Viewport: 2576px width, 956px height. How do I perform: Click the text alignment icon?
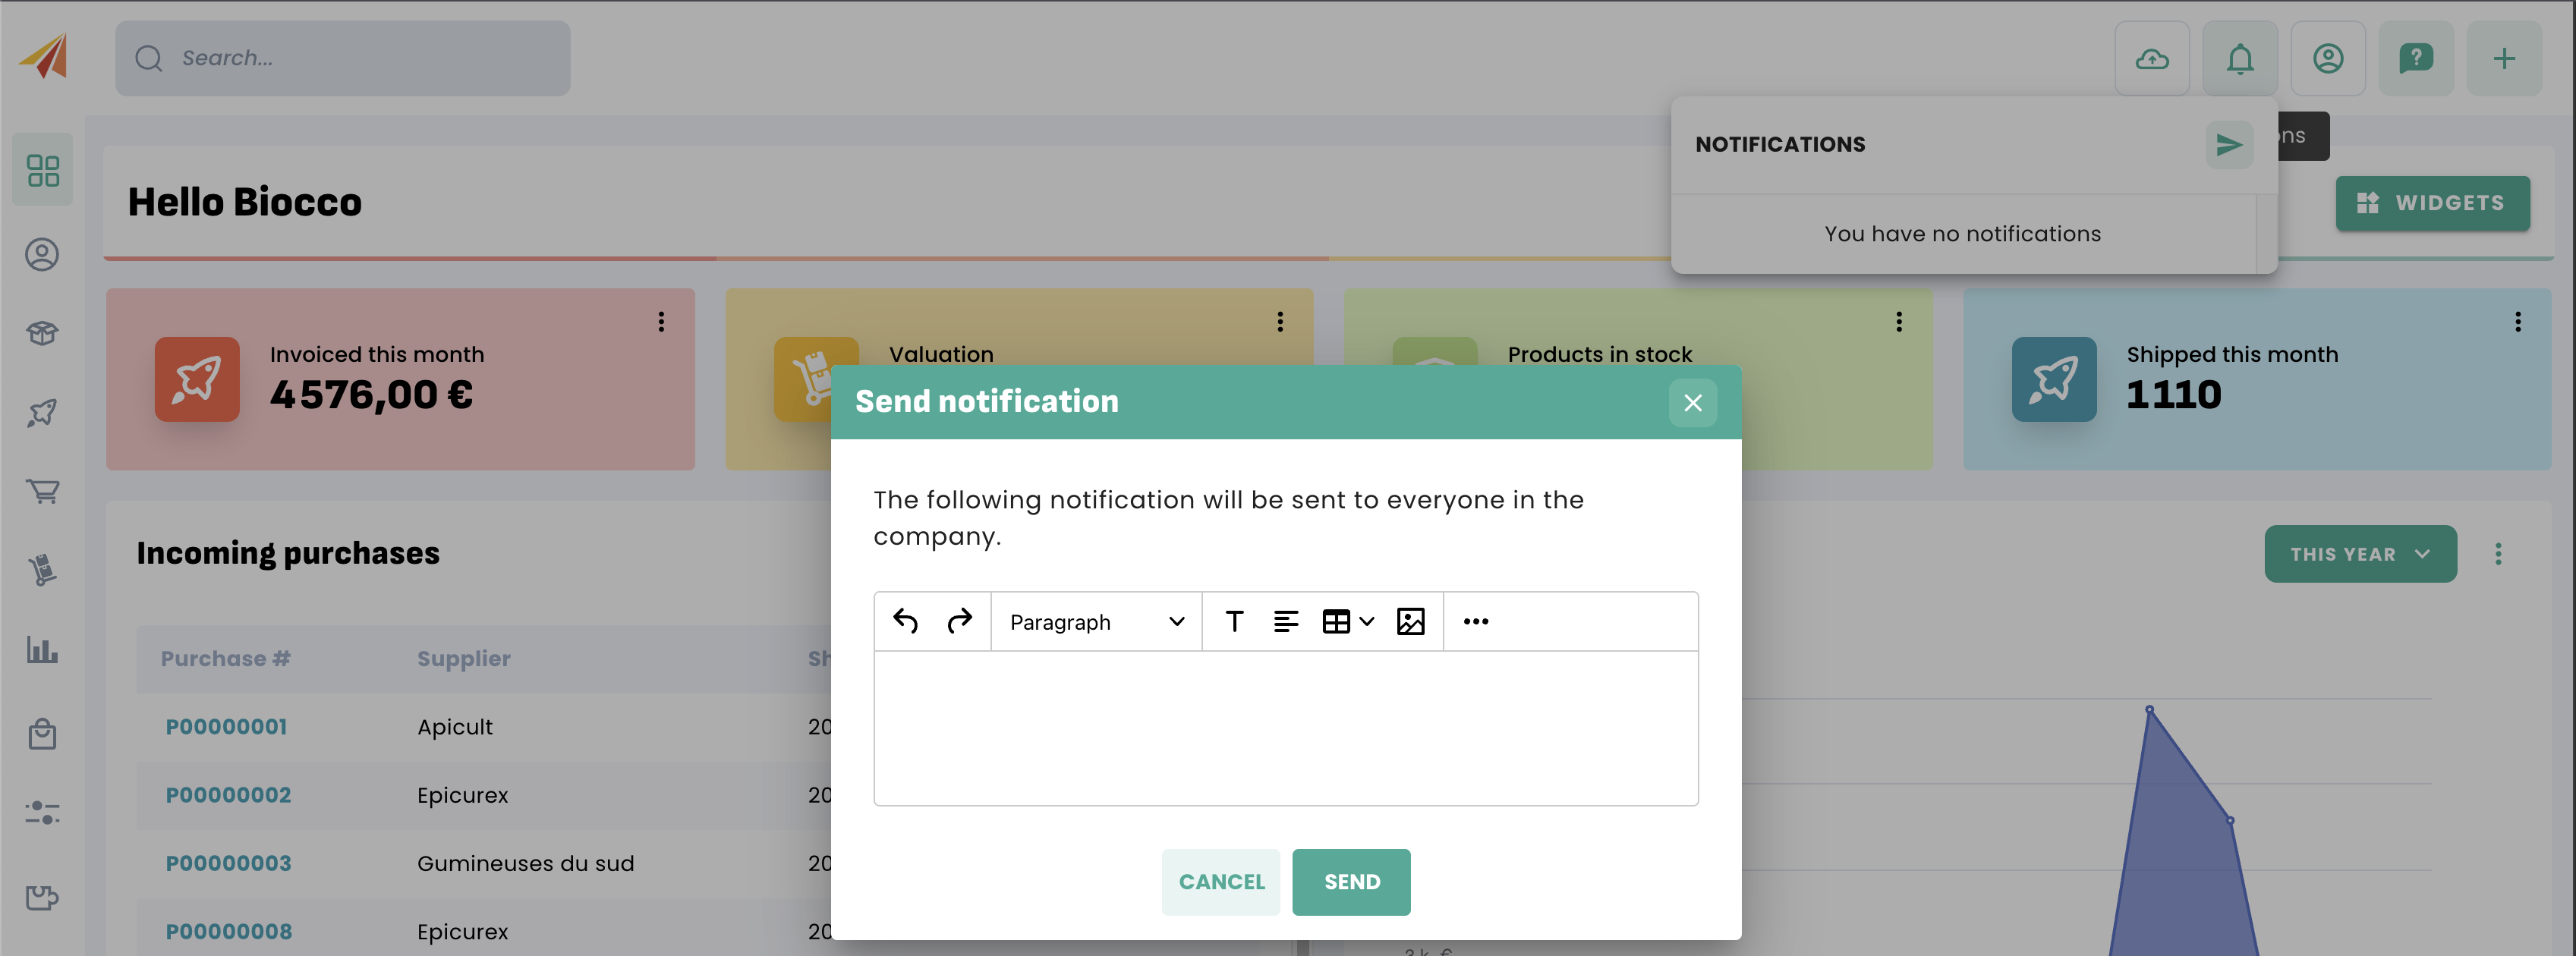click(x=1285, y=621)
